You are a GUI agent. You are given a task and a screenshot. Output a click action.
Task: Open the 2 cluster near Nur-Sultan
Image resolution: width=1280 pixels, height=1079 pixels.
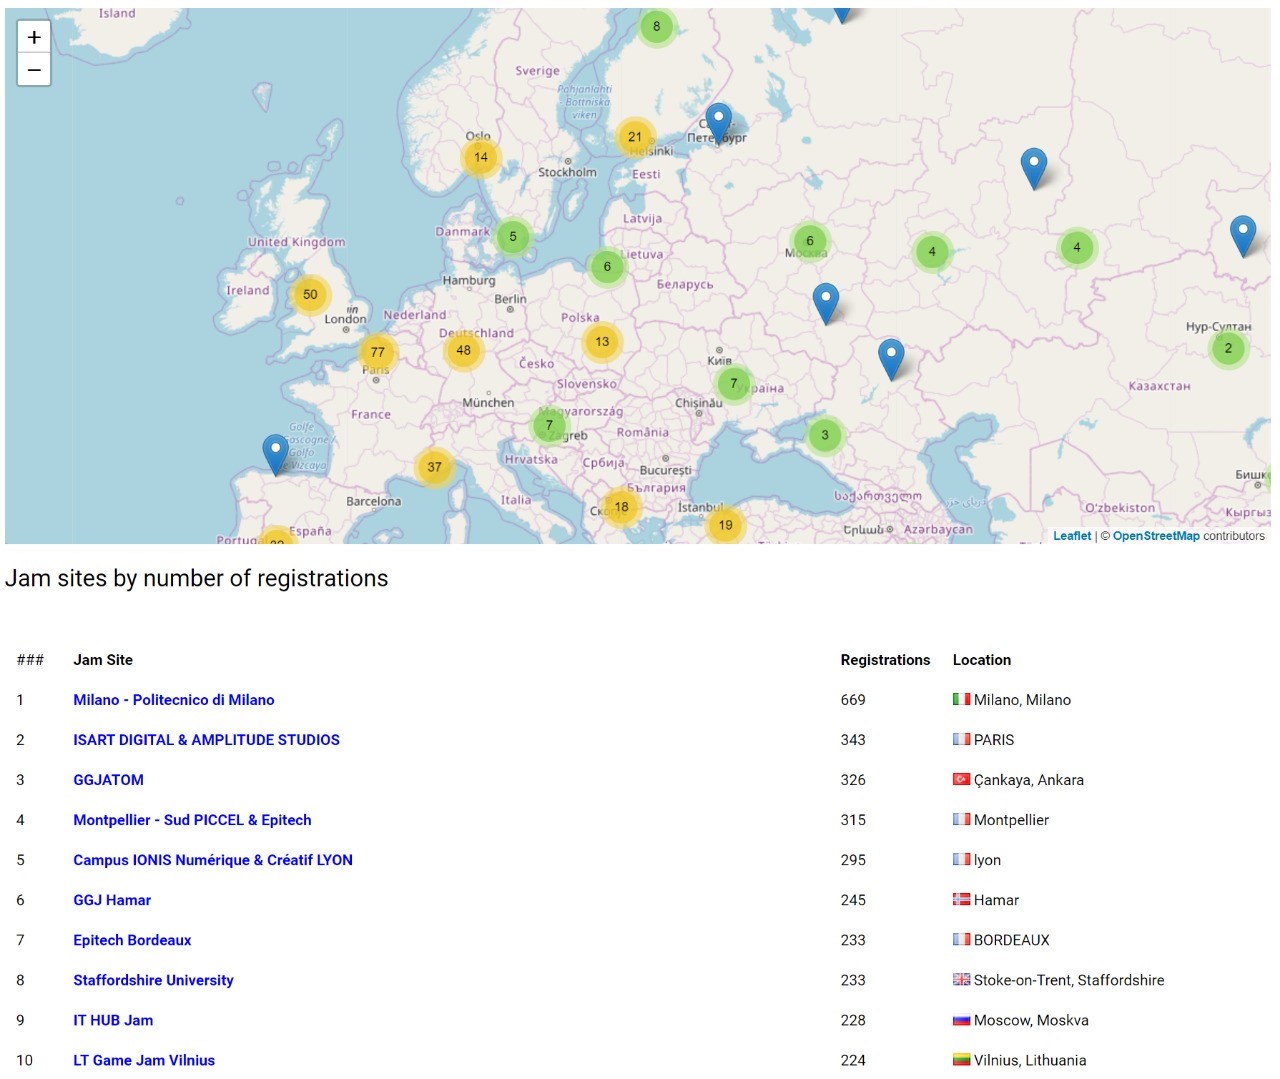point(1228,348)
